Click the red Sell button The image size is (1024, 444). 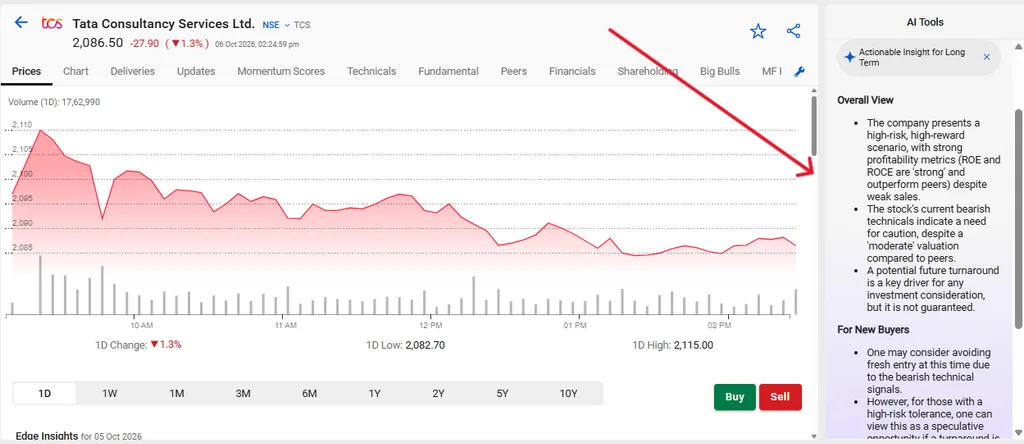point(780,397)
